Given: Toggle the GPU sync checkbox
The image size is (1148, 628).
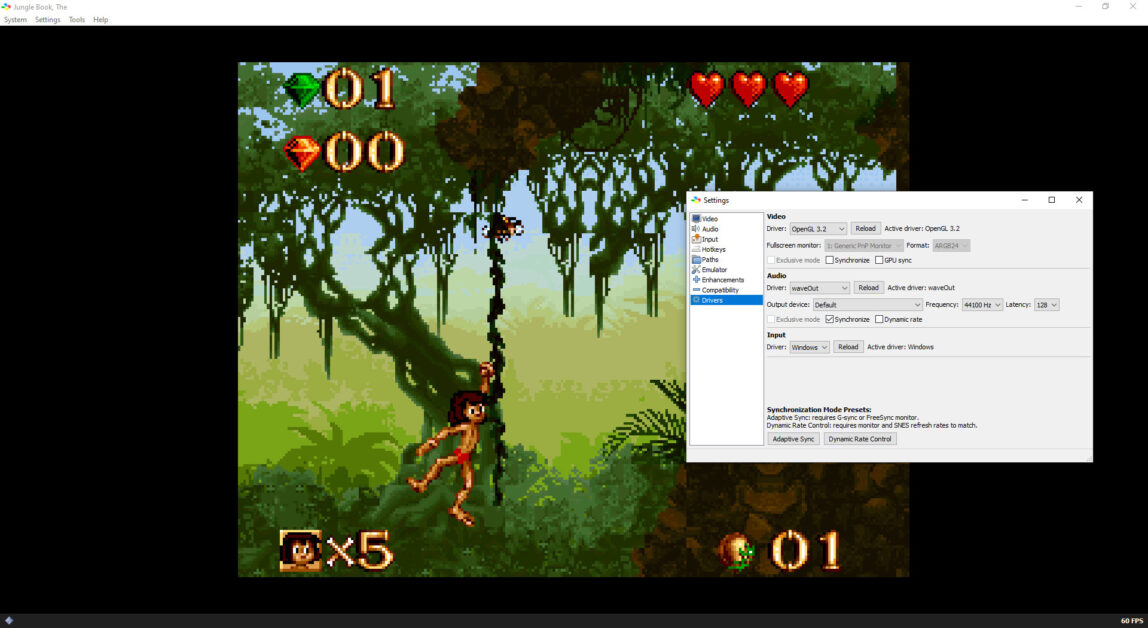Looking at the screenshot, I should (x=879, y=260).
